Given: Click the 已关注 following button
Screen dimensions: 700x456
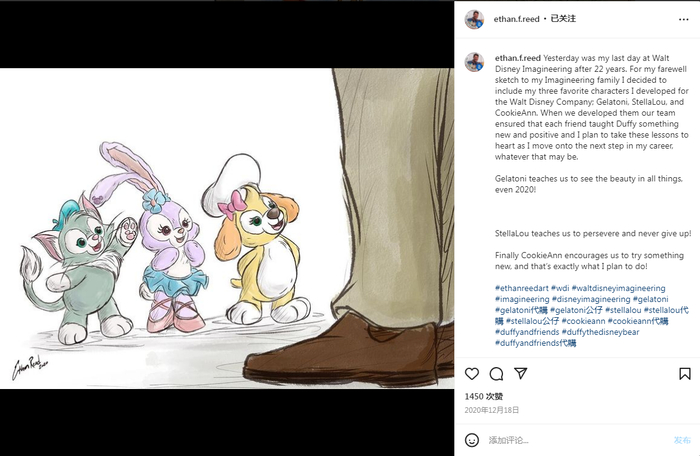Looking at the screenshot, I should click(x=563, y=18).
